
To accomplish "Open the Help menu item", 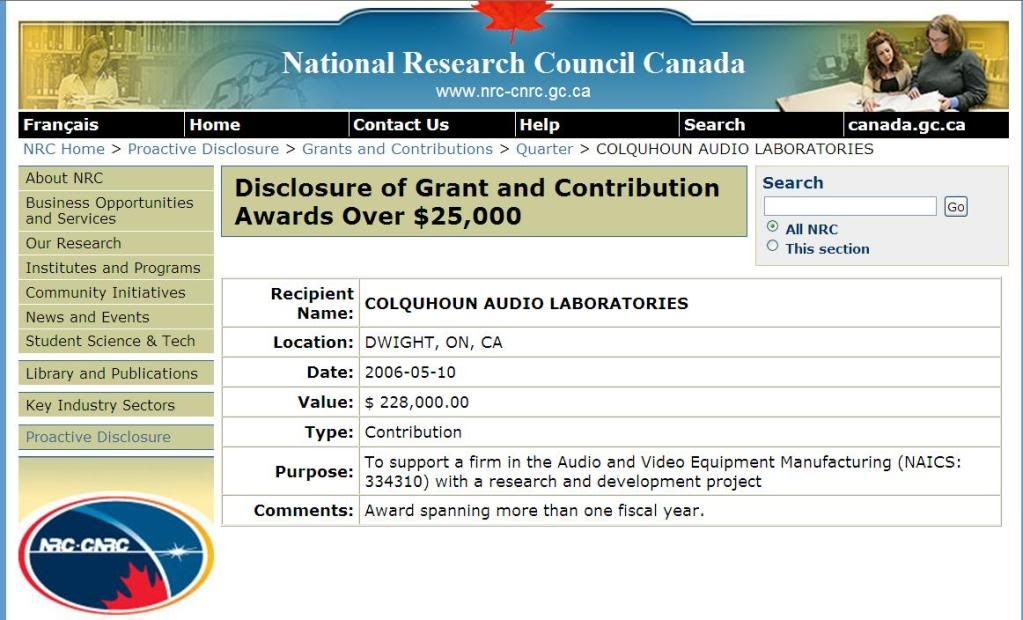I will 540,125.
